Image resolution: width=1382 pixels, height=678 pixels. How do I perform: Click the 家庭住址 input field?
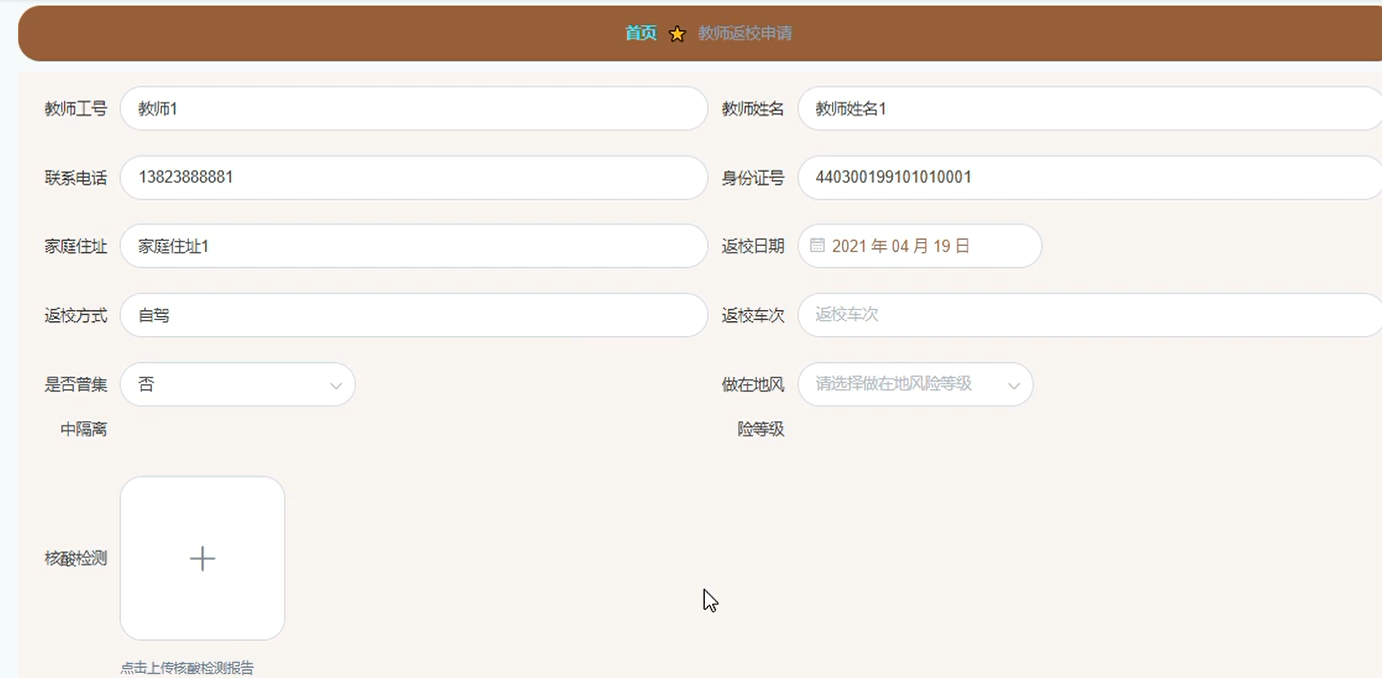tap(414, 246)
